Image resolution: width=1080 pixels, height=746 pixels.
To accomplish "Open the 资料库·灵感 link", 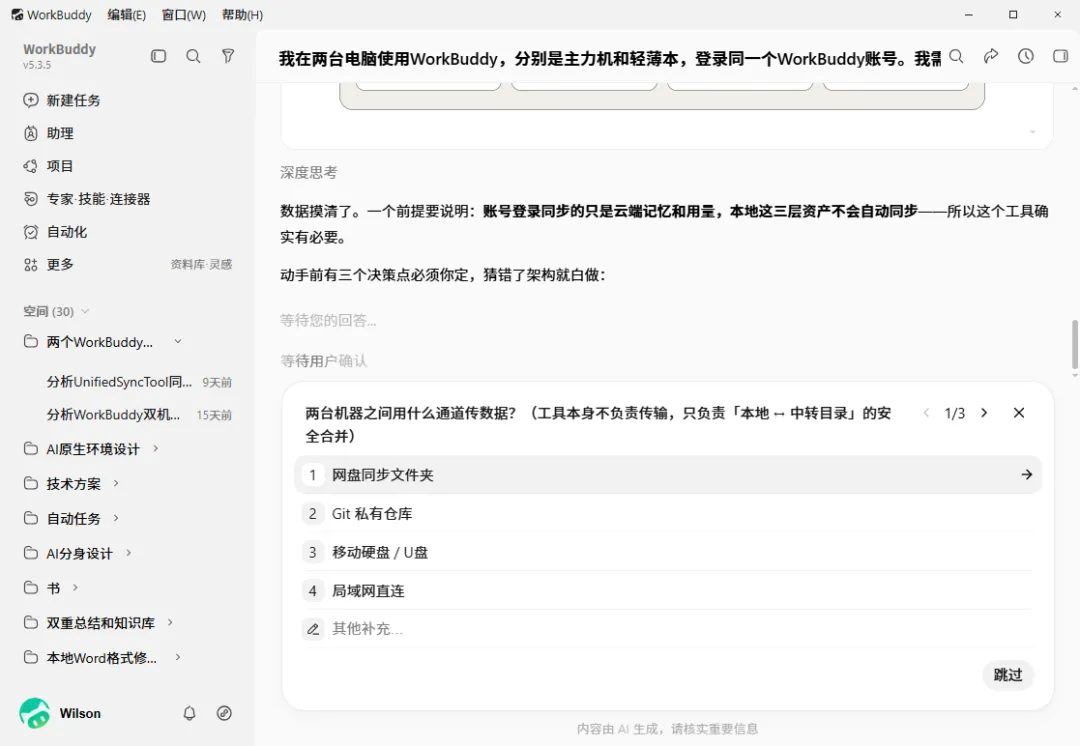I will coord(201,265).
